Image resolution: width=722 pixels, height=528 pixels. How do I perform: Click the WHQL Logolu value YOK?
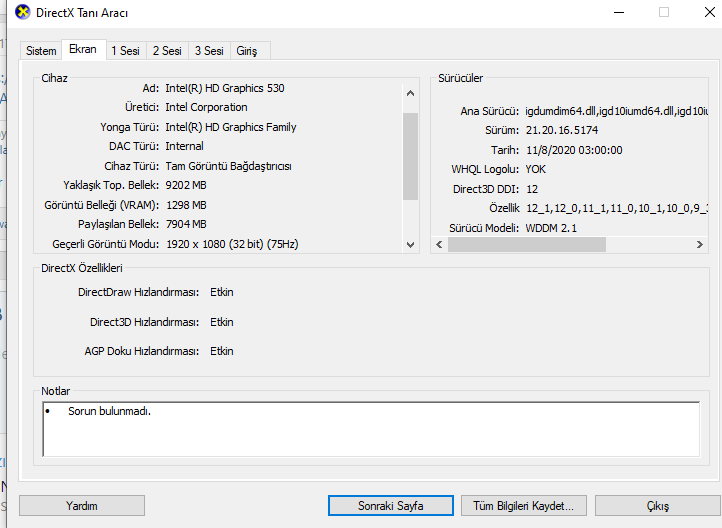[536, 169]
